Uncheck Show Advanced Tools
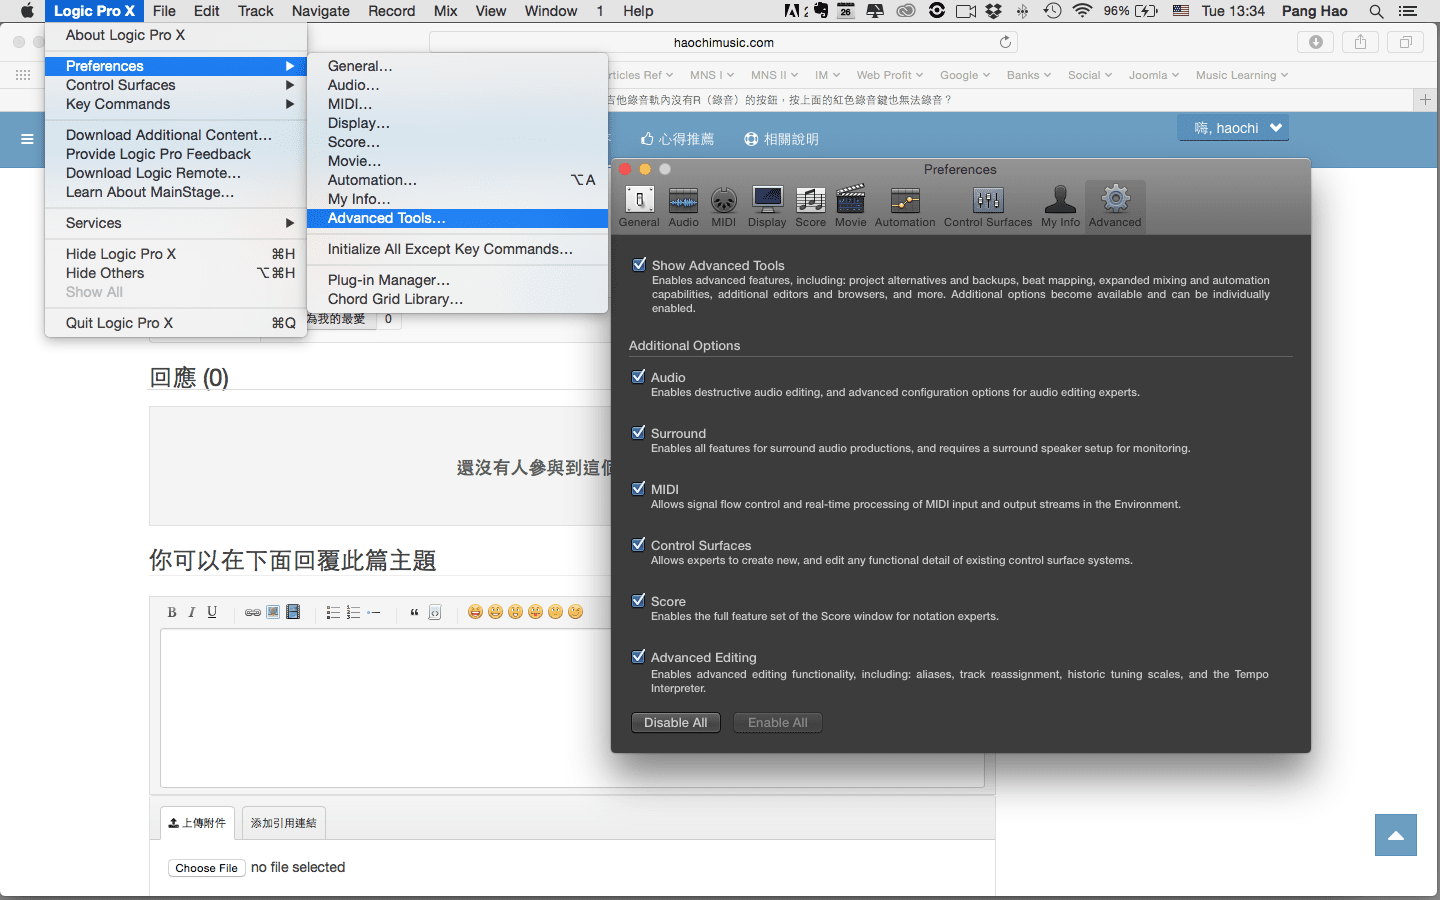Screen dimensions: 1440x900 tap(639, 265)
